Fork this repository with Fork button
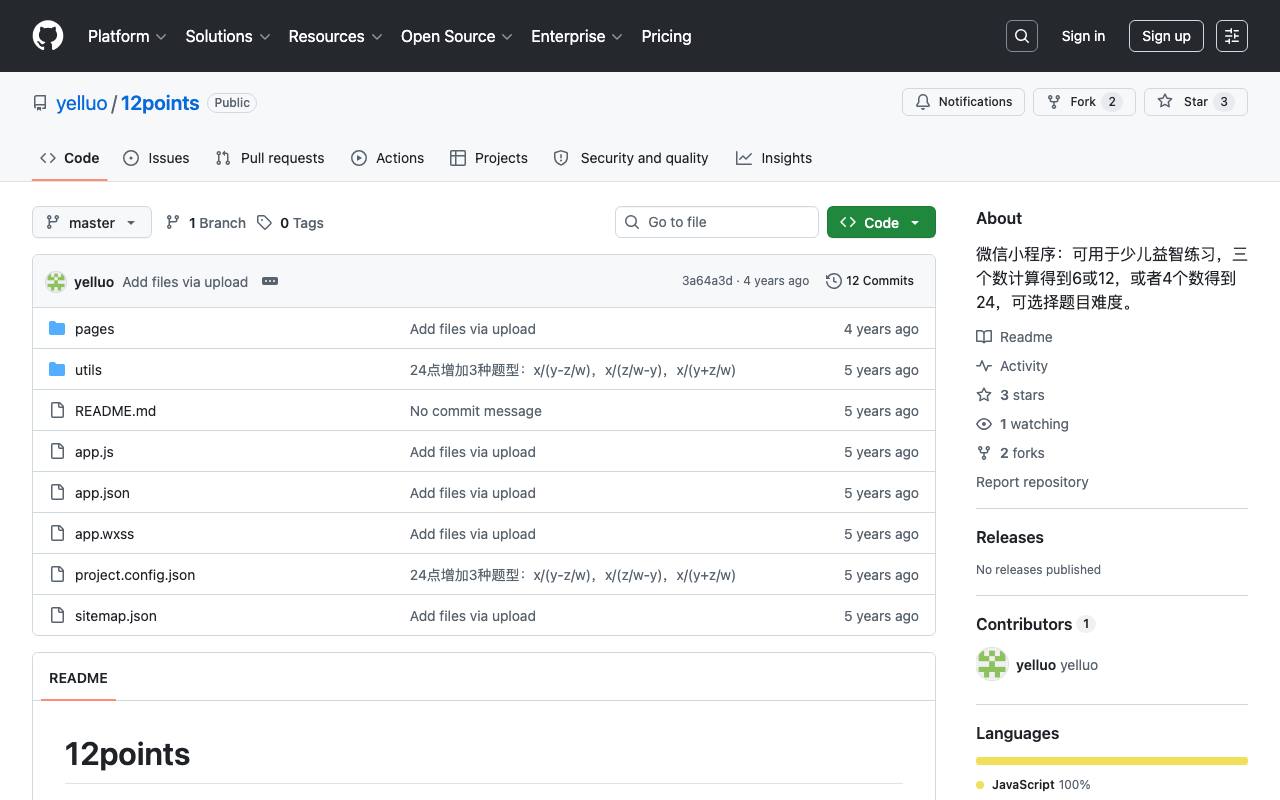The height and width of the screenshot is (800, 1280). pyautogui.click(x=1084, y=102)
